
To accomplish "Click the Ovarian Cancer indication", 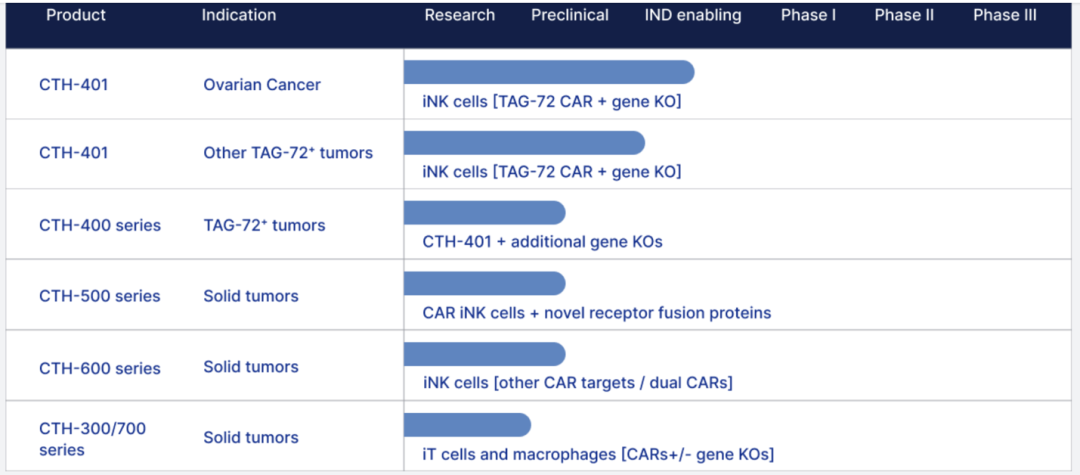I will pos(262,85).
